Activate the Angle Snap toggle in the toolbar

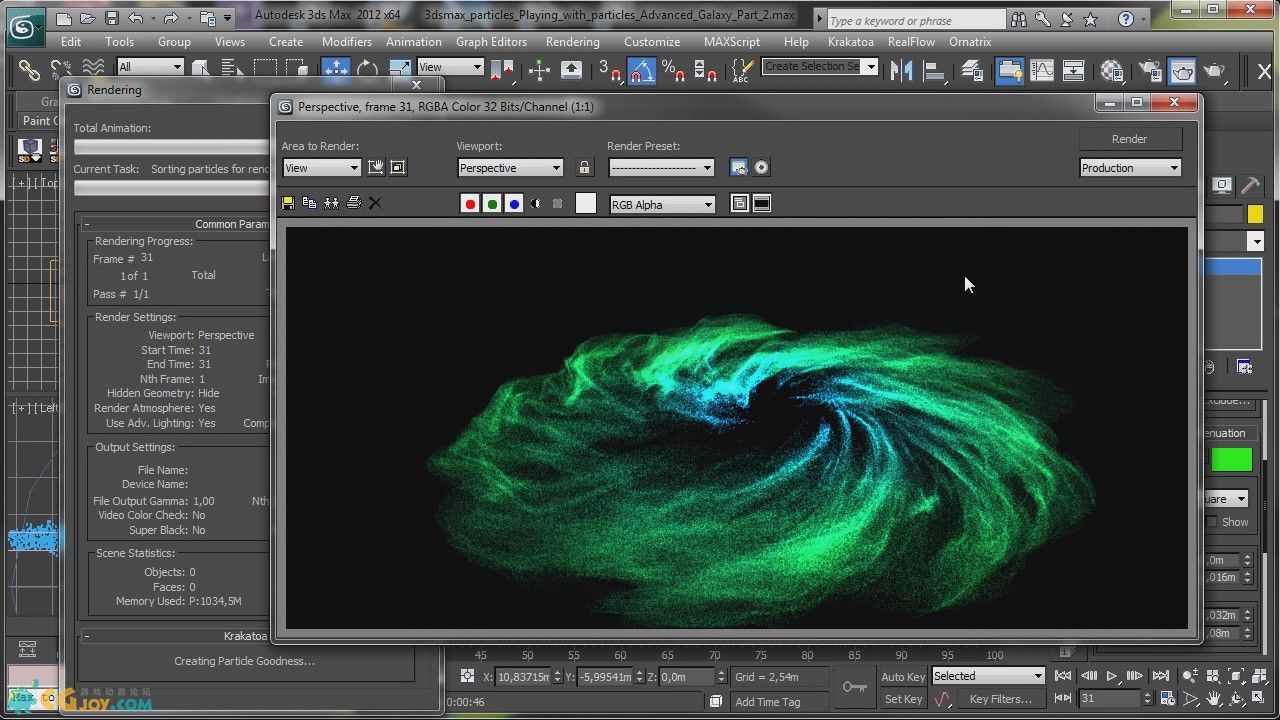pos(642,71)
